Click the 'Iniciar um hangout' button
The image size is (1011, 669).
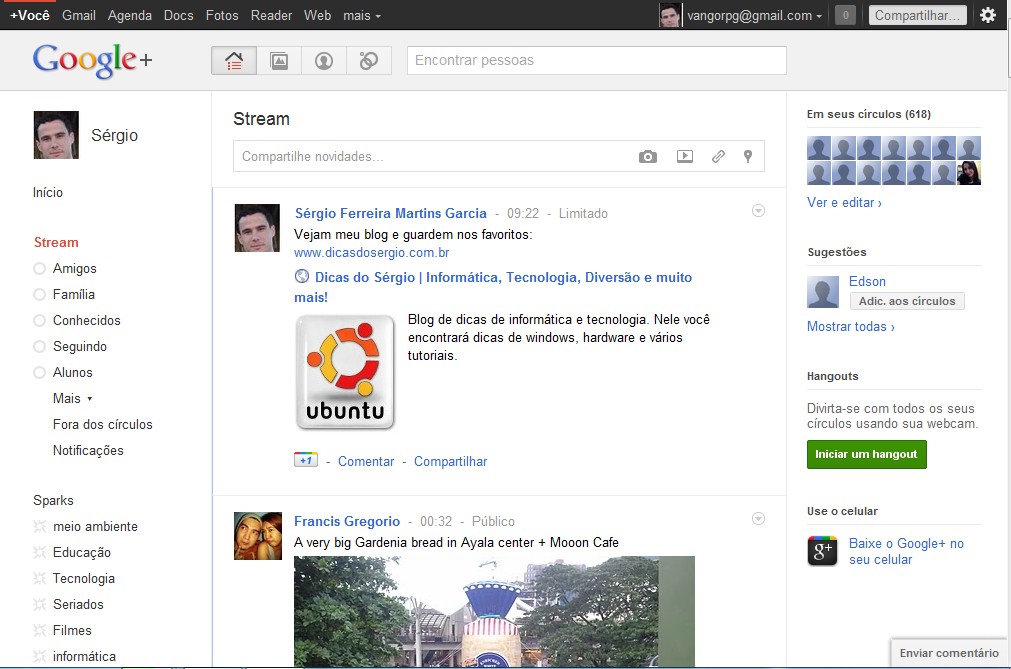pyautogui.click(x=866, y=454)
